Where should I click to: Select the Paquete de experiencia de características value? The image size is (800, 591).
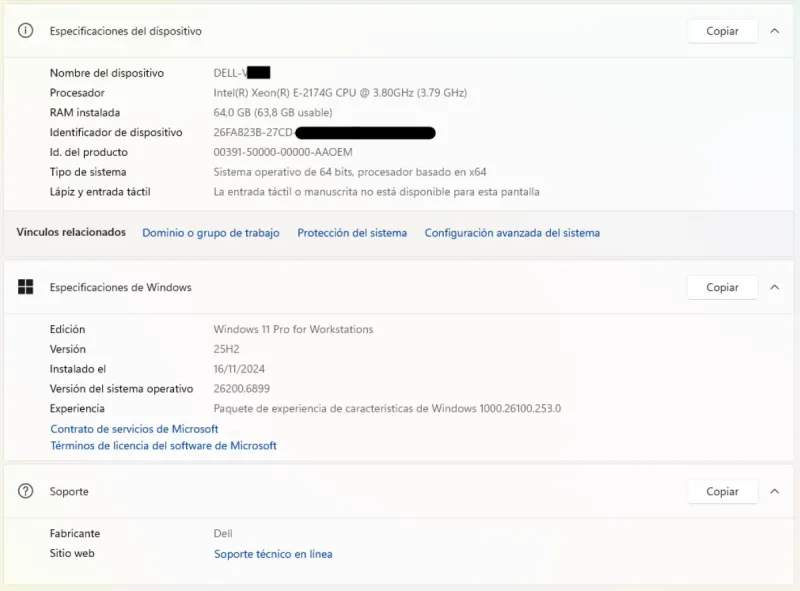(387, 408)
